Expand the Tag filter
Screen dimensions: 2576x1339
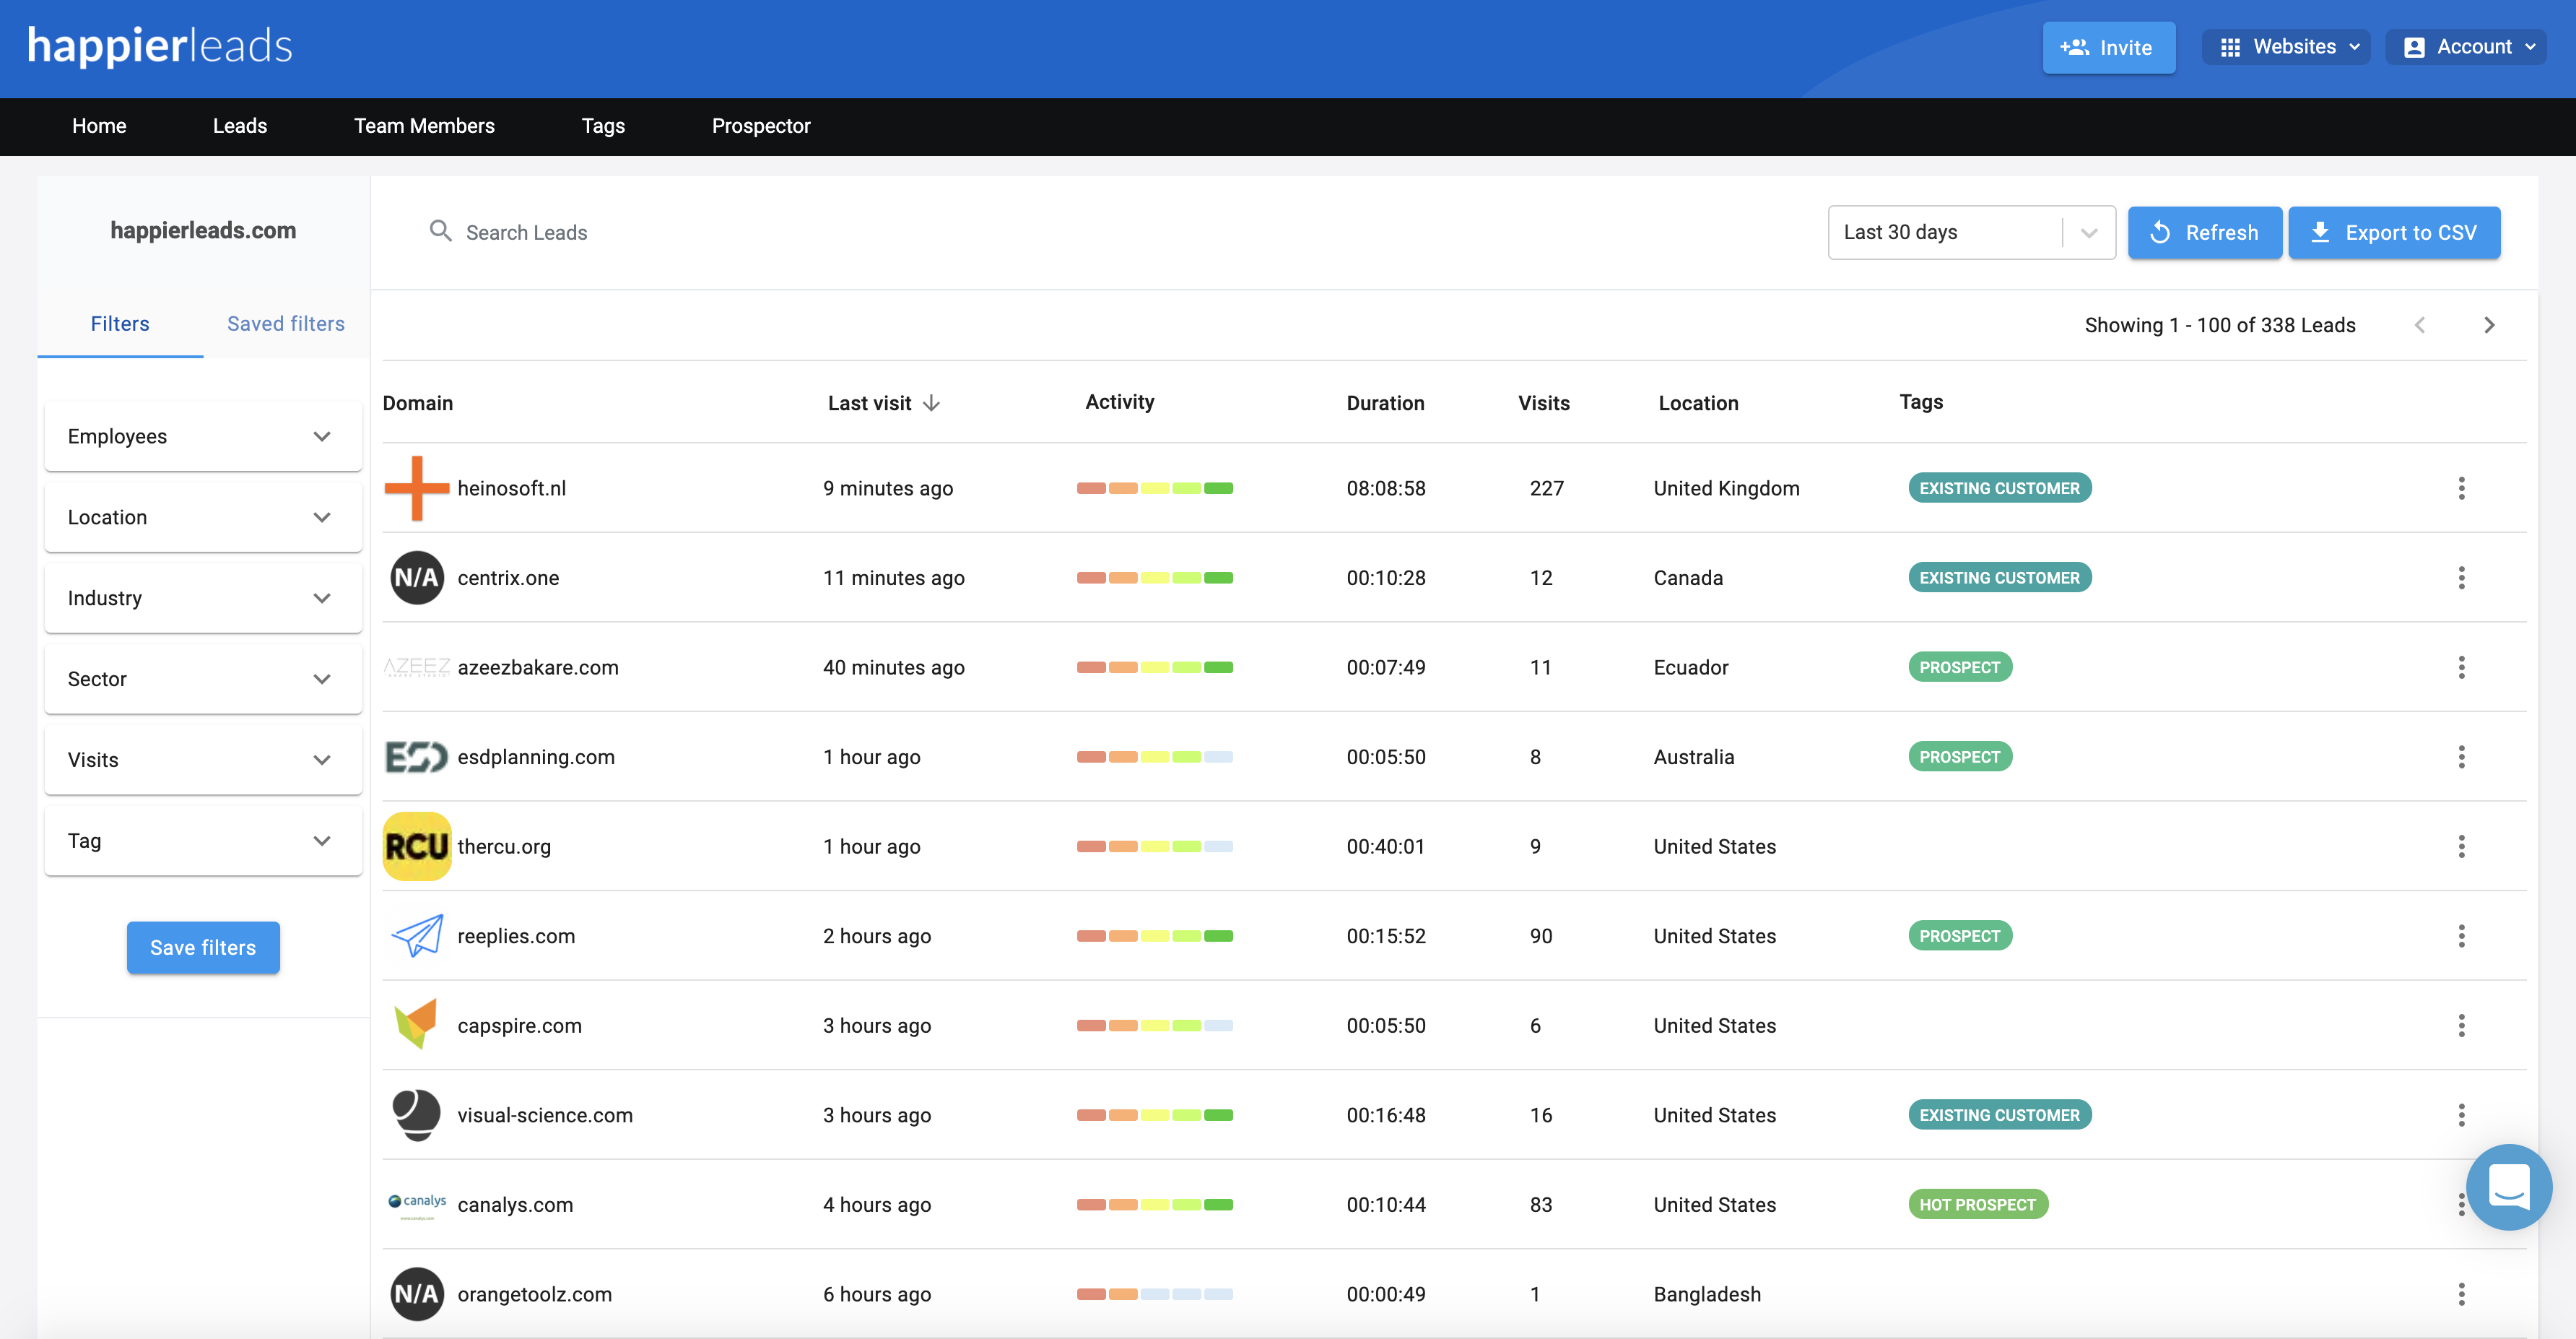click(203, 841)
